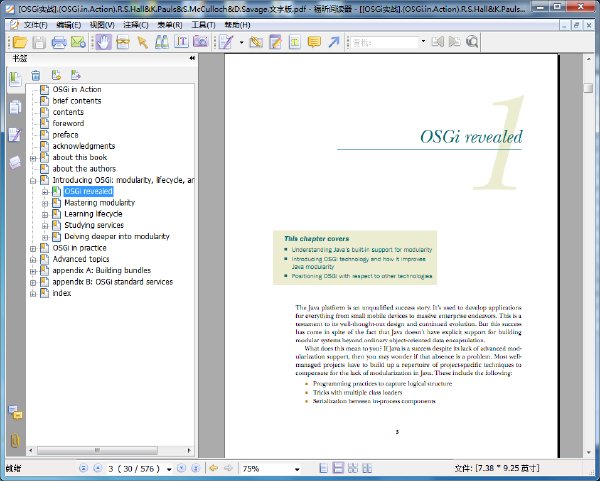Toggle single page layout view

(x=324, y=468)
